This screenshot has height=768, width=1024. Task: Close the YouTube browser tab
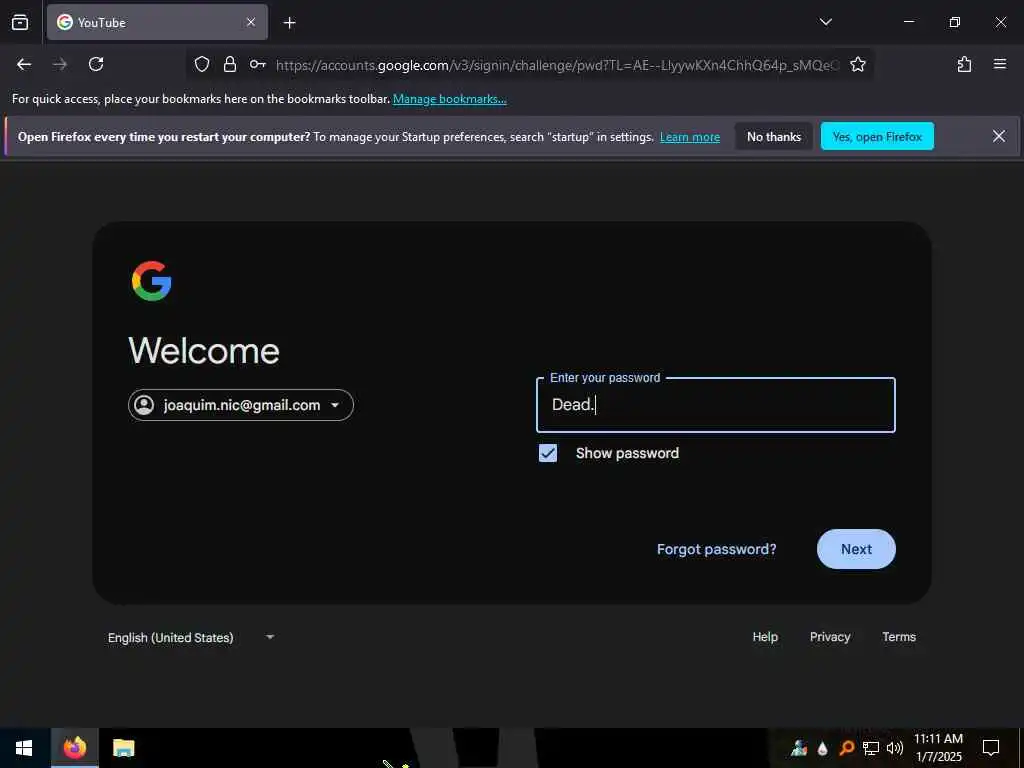tap(251, 22)
